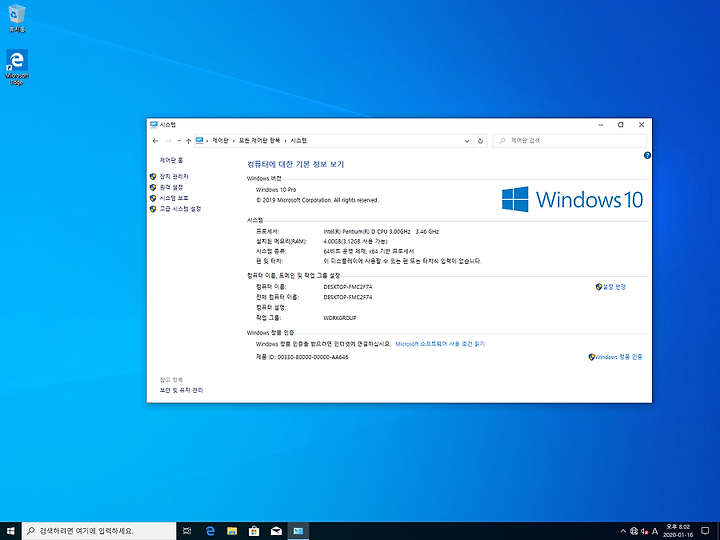Select 제어판 breadcrumb in address bar
720x540 pixels.
coord(220,141)
